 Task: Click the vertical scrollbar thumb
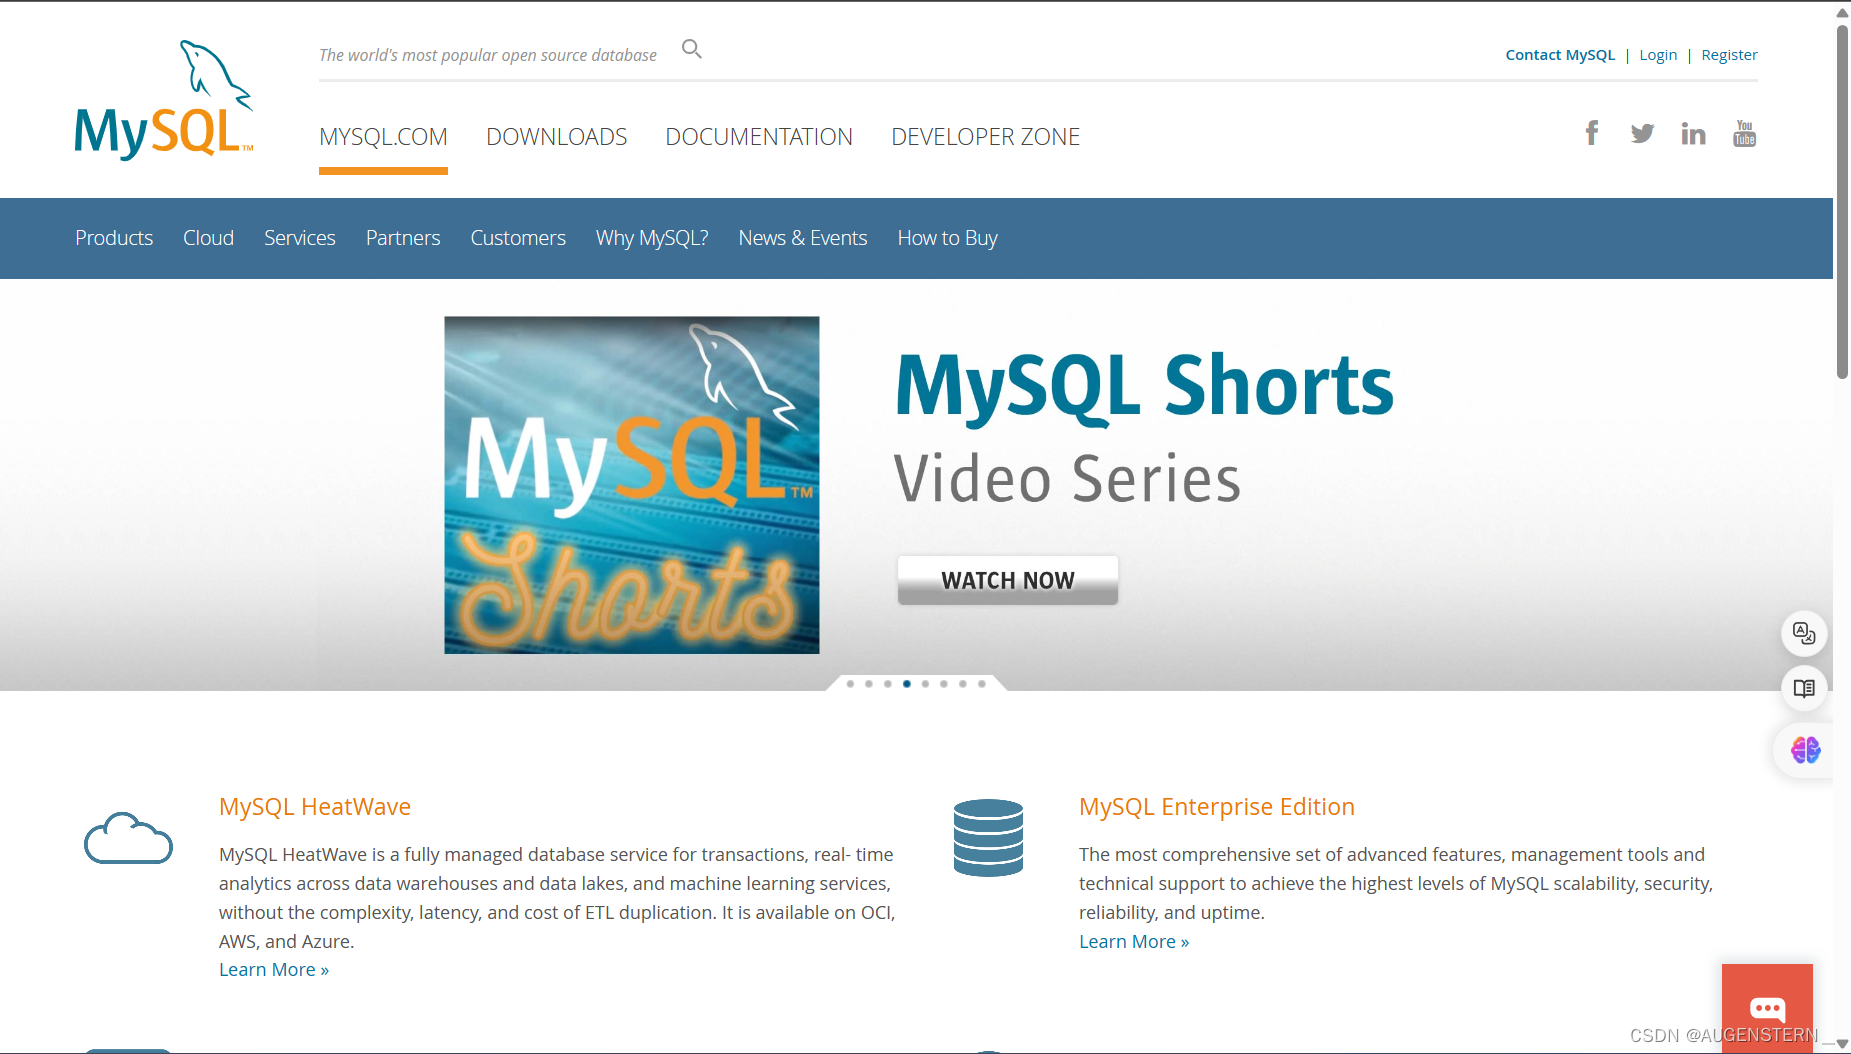1842,200
